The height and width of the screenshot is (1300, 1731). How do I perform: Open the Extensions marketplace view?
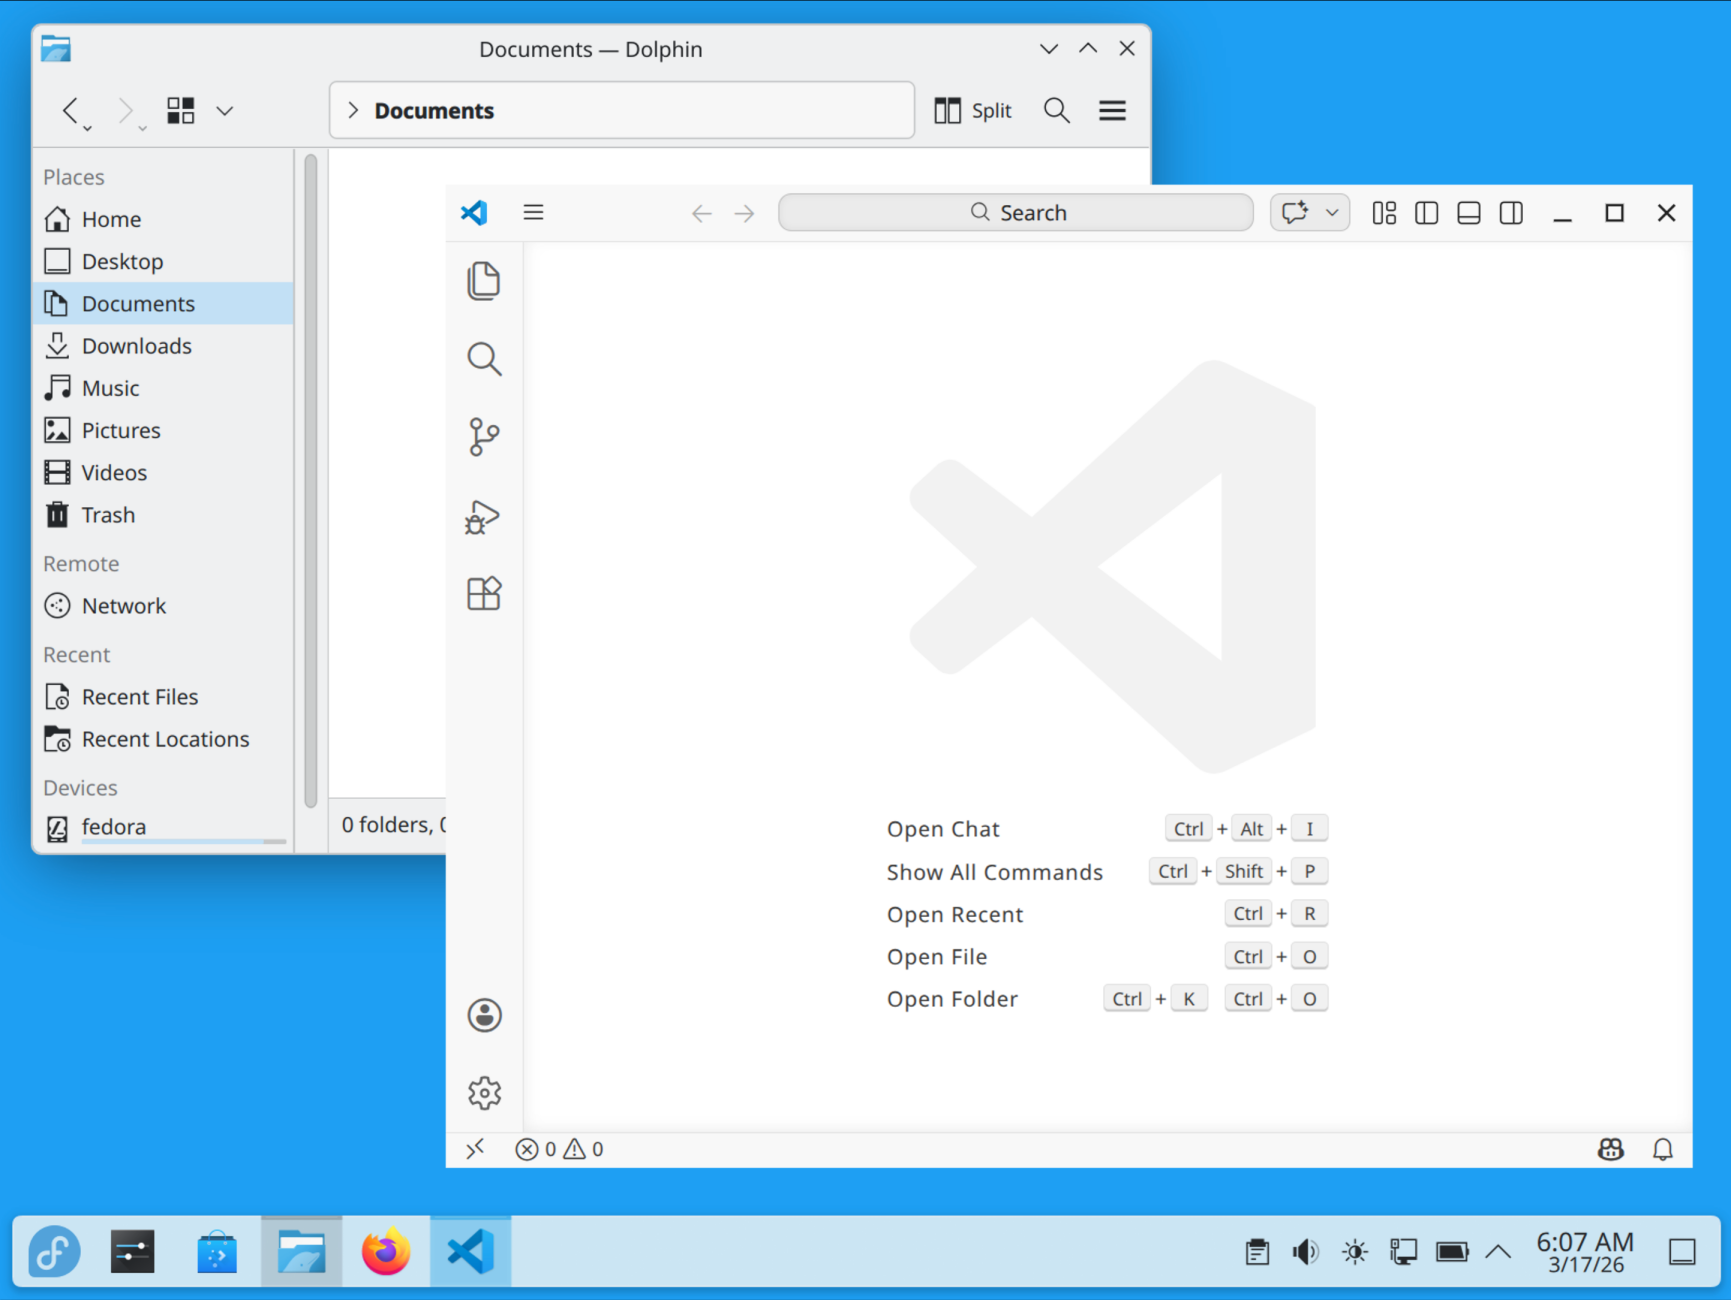pos(483,593)
